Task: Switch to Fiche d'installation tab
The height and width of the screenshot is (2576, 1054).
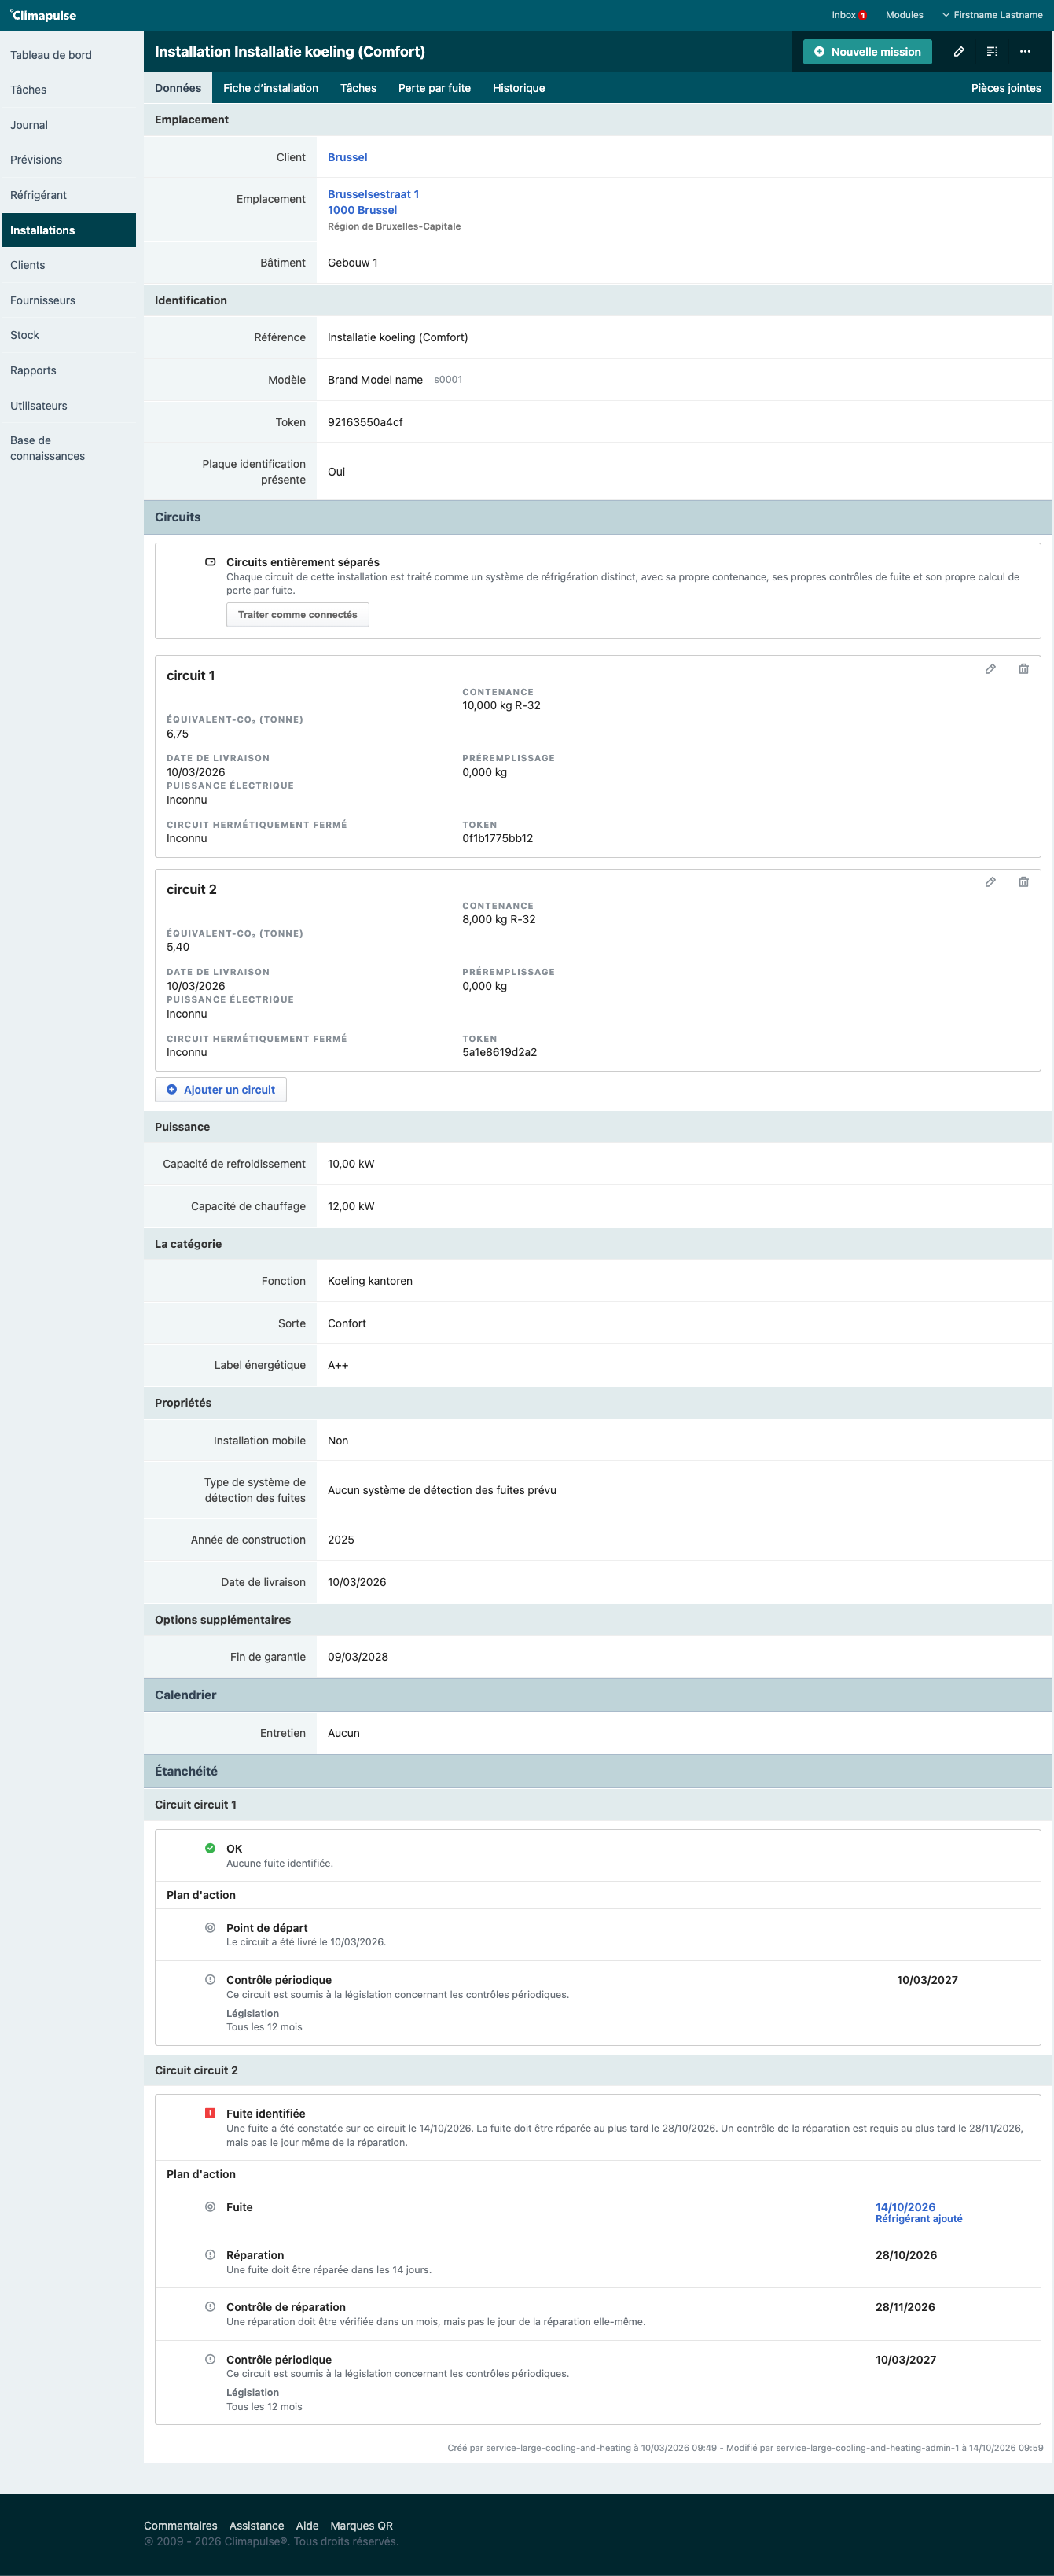Action: (x=270, y=88)
